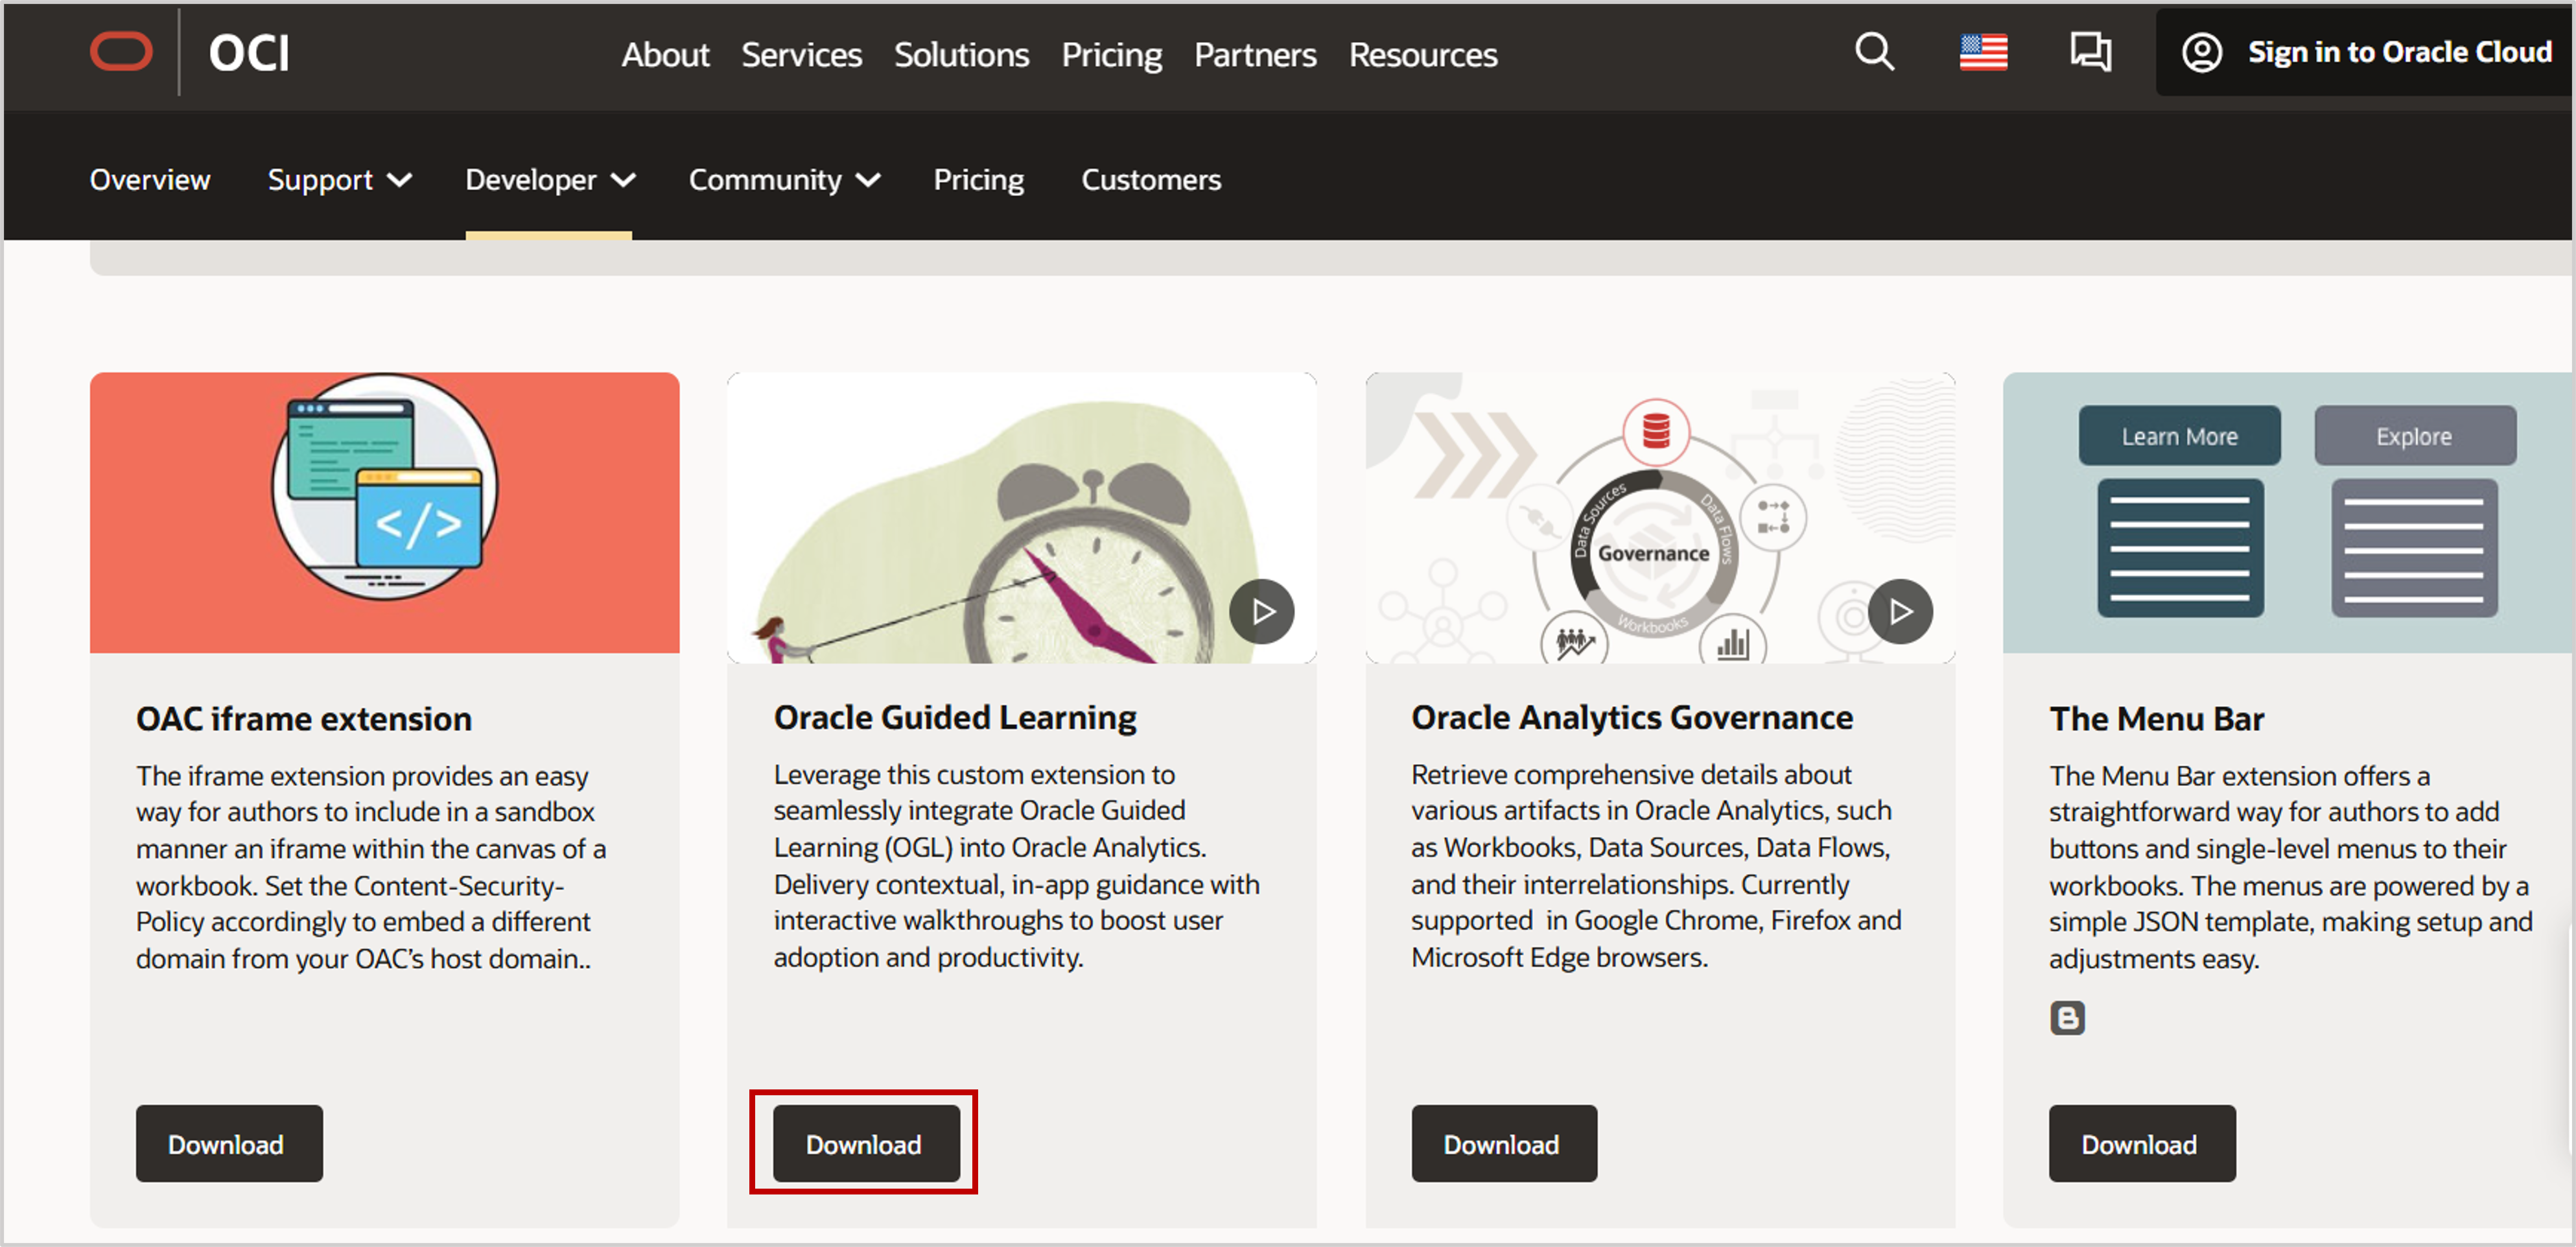This screenshot has height=1247, width=2576.
Task: Select the Overview navigation item
Action: tap(150, 180)
